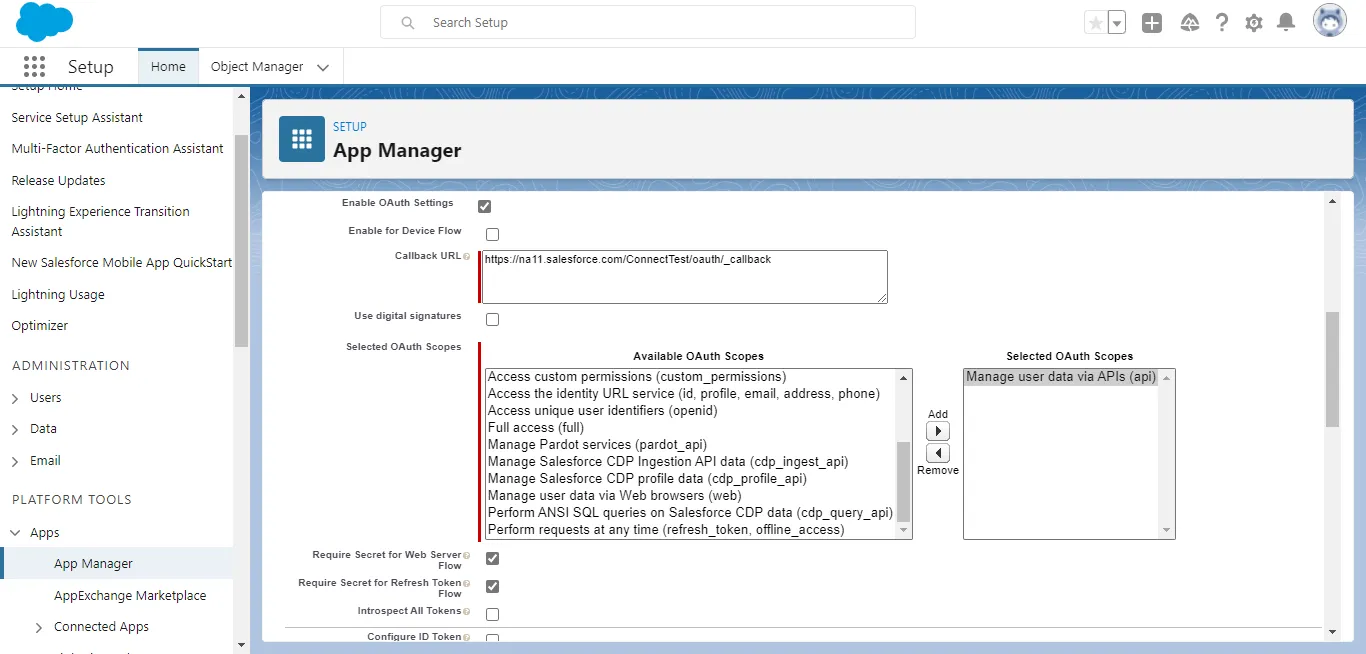Click in the Search Setup field
1366x654 pixels.
pos(648,22)
